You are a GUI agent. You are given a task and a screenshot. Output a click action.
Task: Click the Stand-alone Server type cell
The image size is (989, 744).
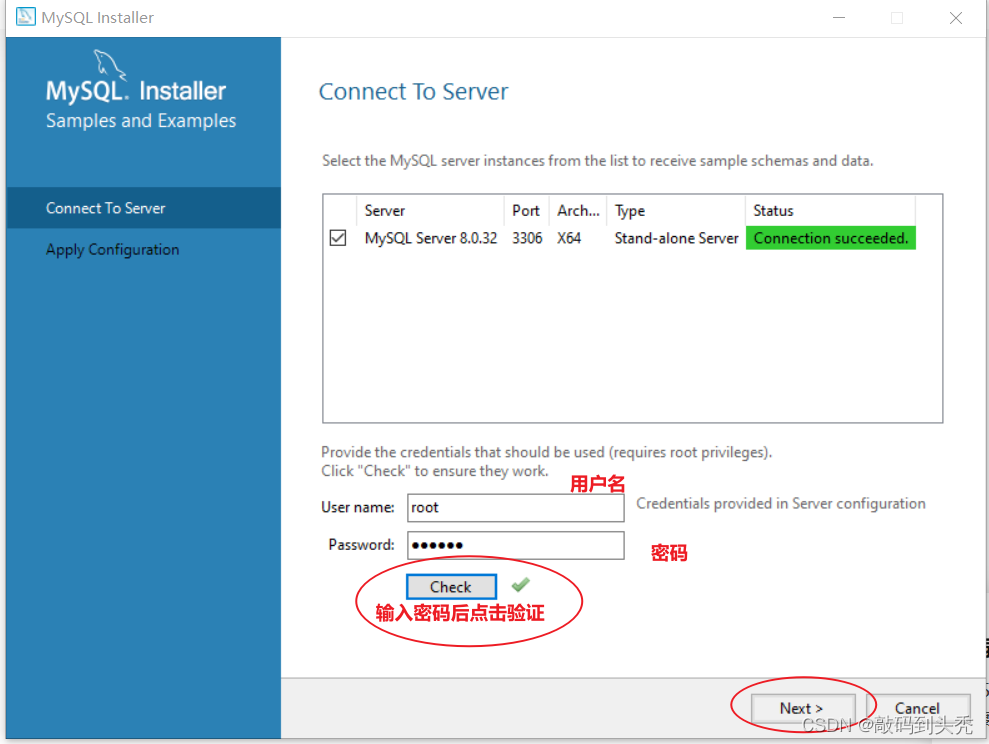coord(676,238)
